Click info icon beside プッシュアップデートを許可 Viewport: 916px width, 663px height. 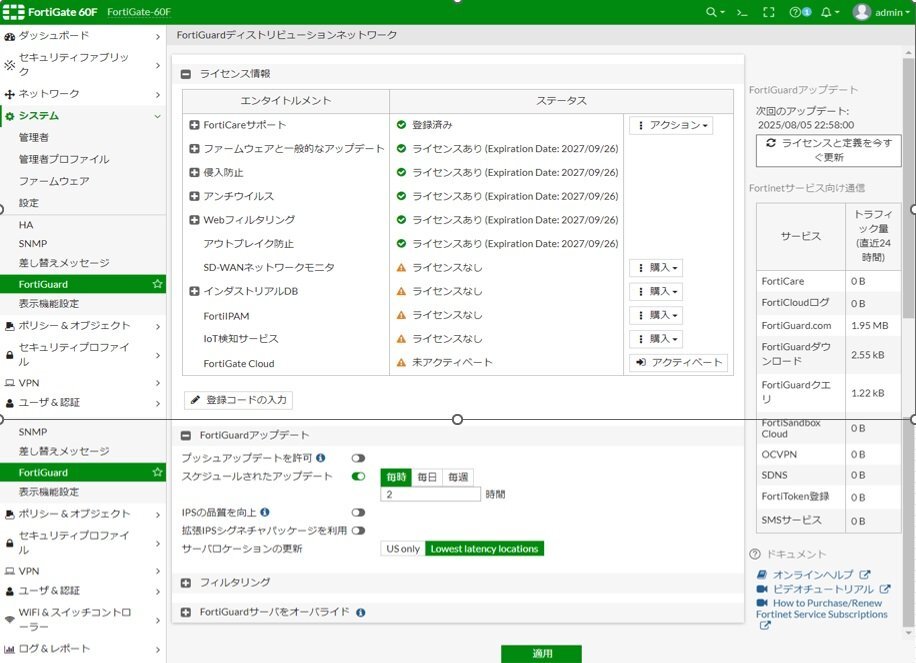[x=321, y=458]
